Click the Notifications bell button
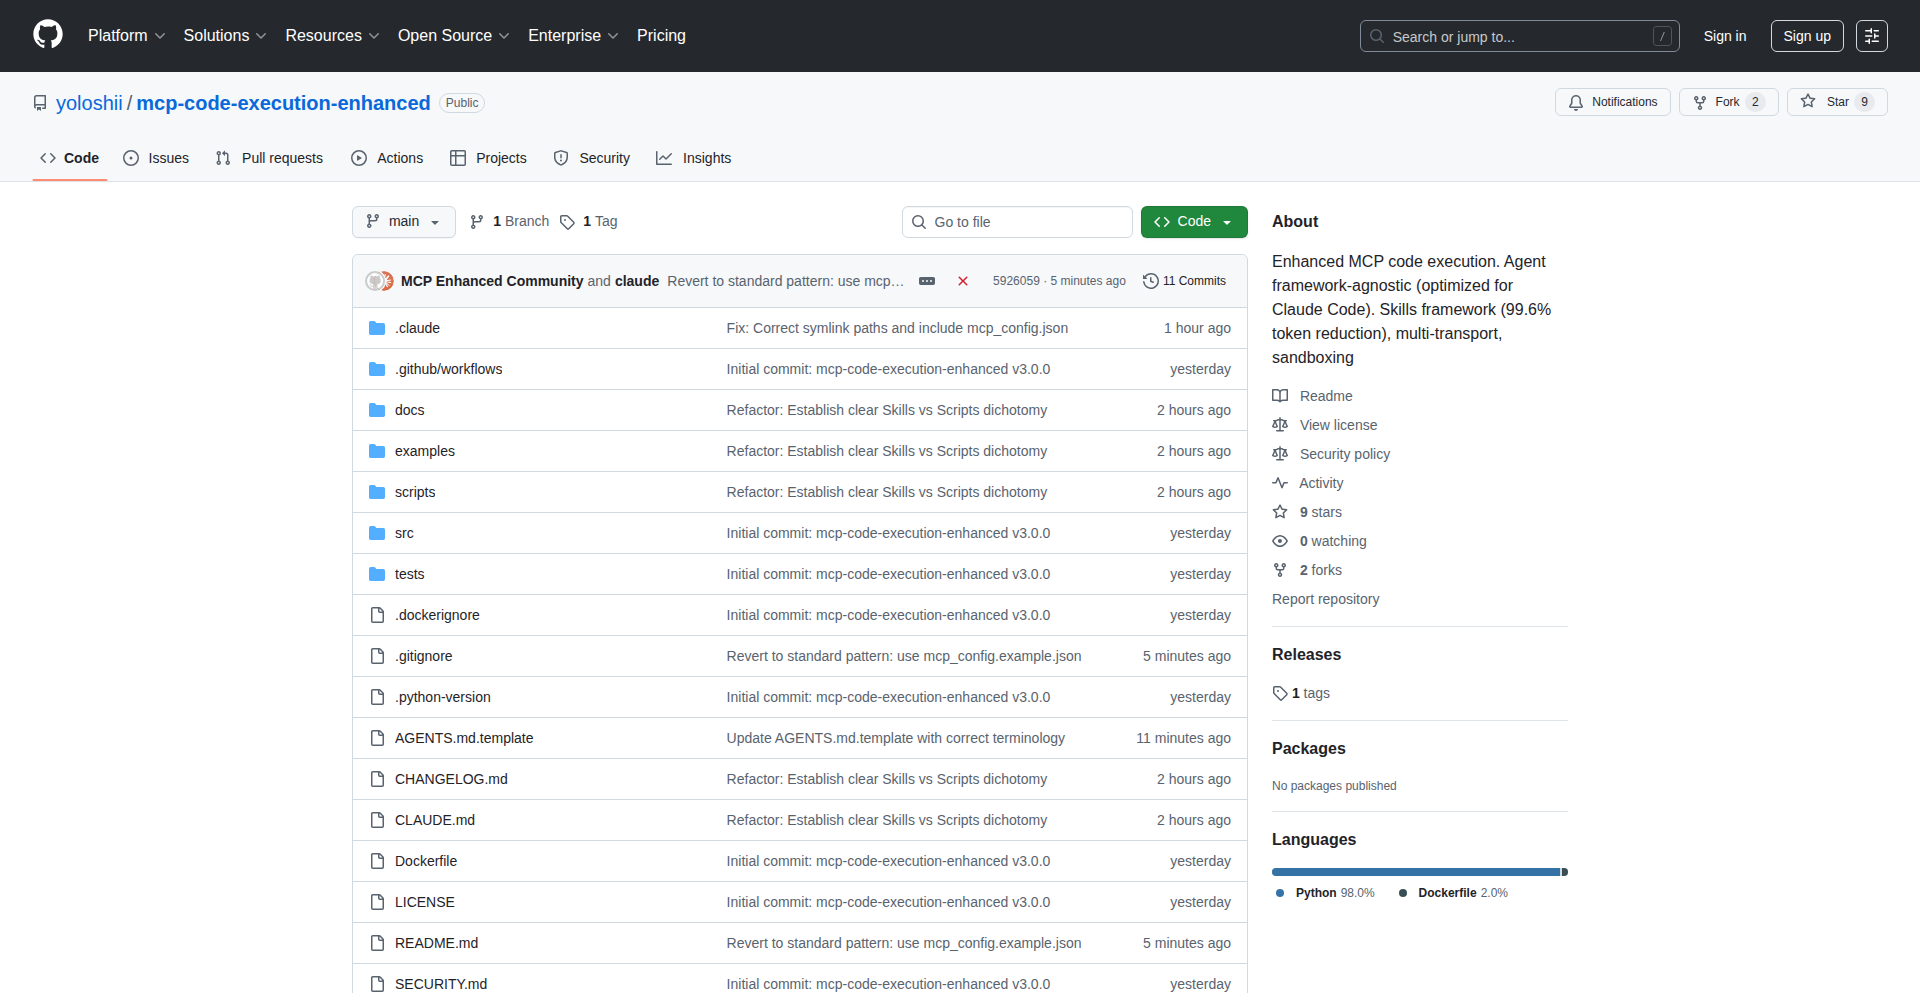 point(1612,102)
